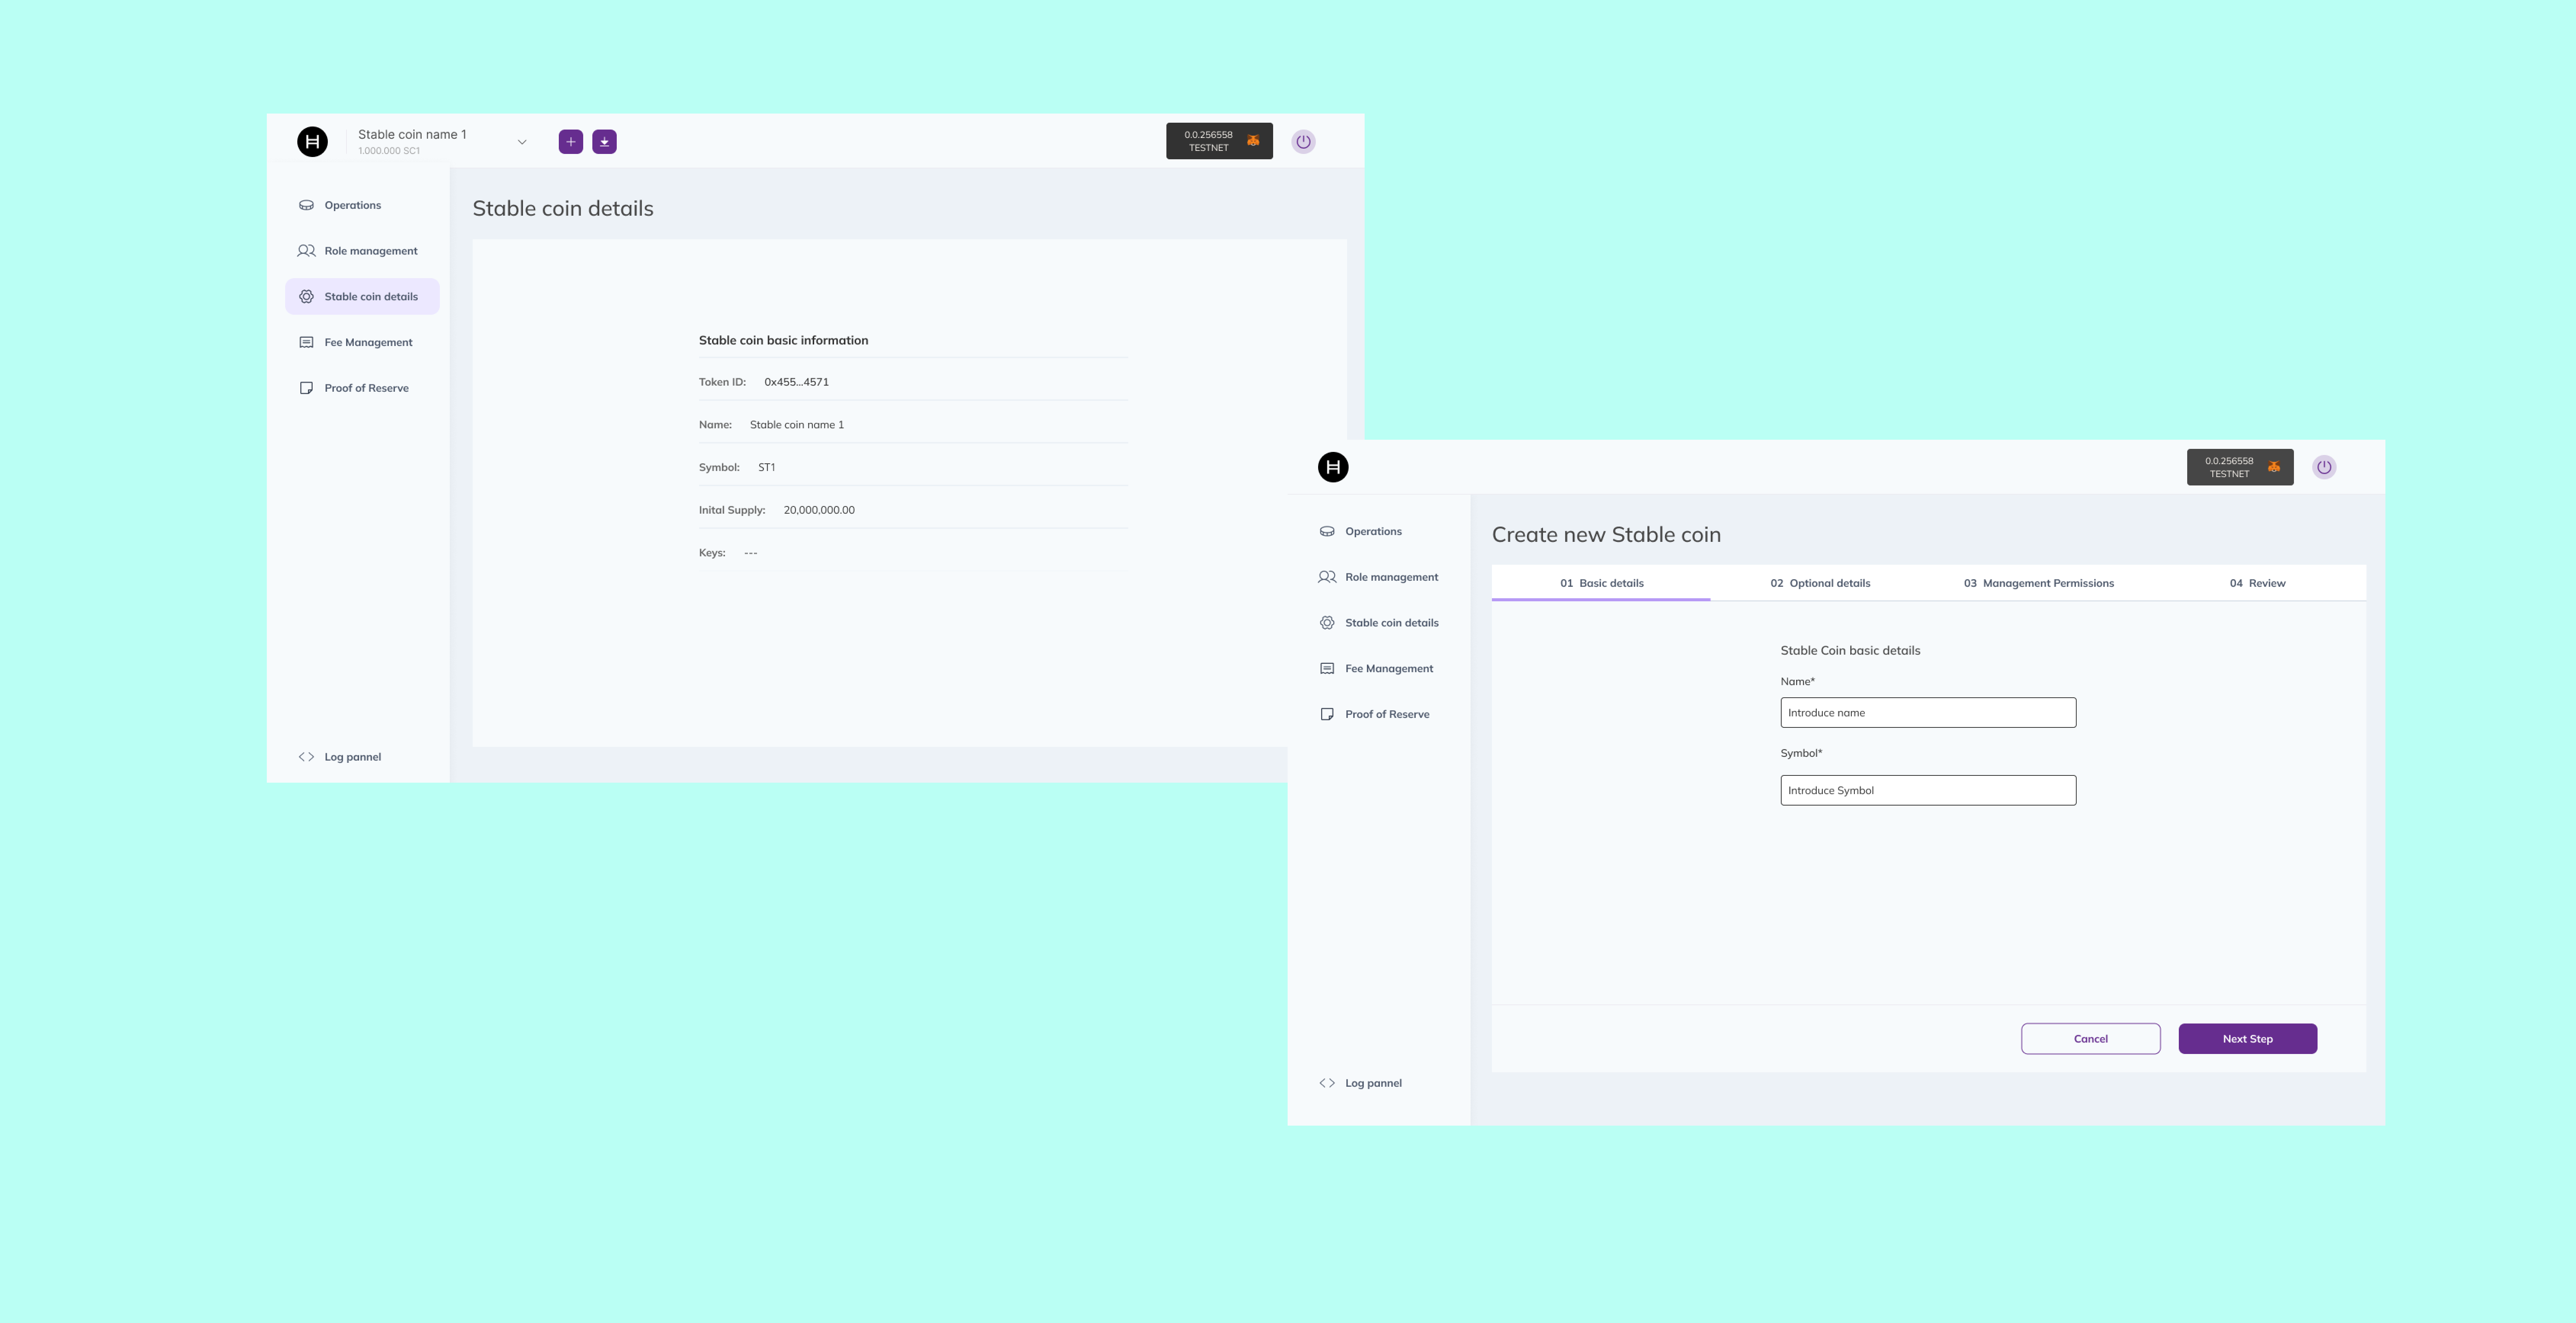
Task: Open Operations in left window sidebar
Action: [352, 205]
